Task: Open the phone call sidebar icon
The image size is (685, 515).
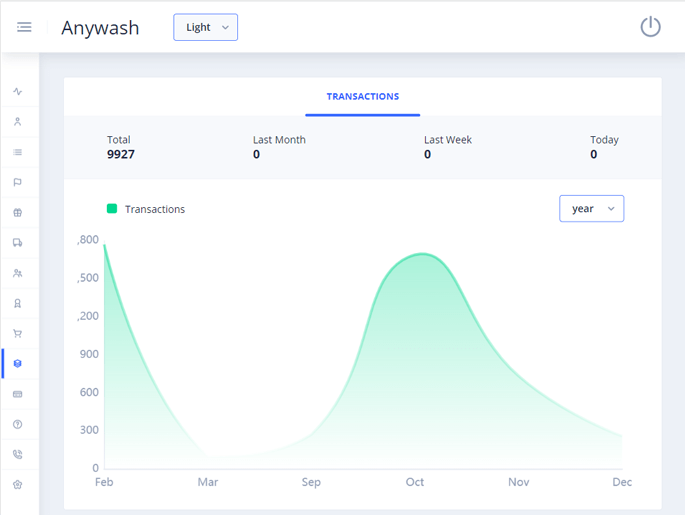Action: [x=18, y=455]
